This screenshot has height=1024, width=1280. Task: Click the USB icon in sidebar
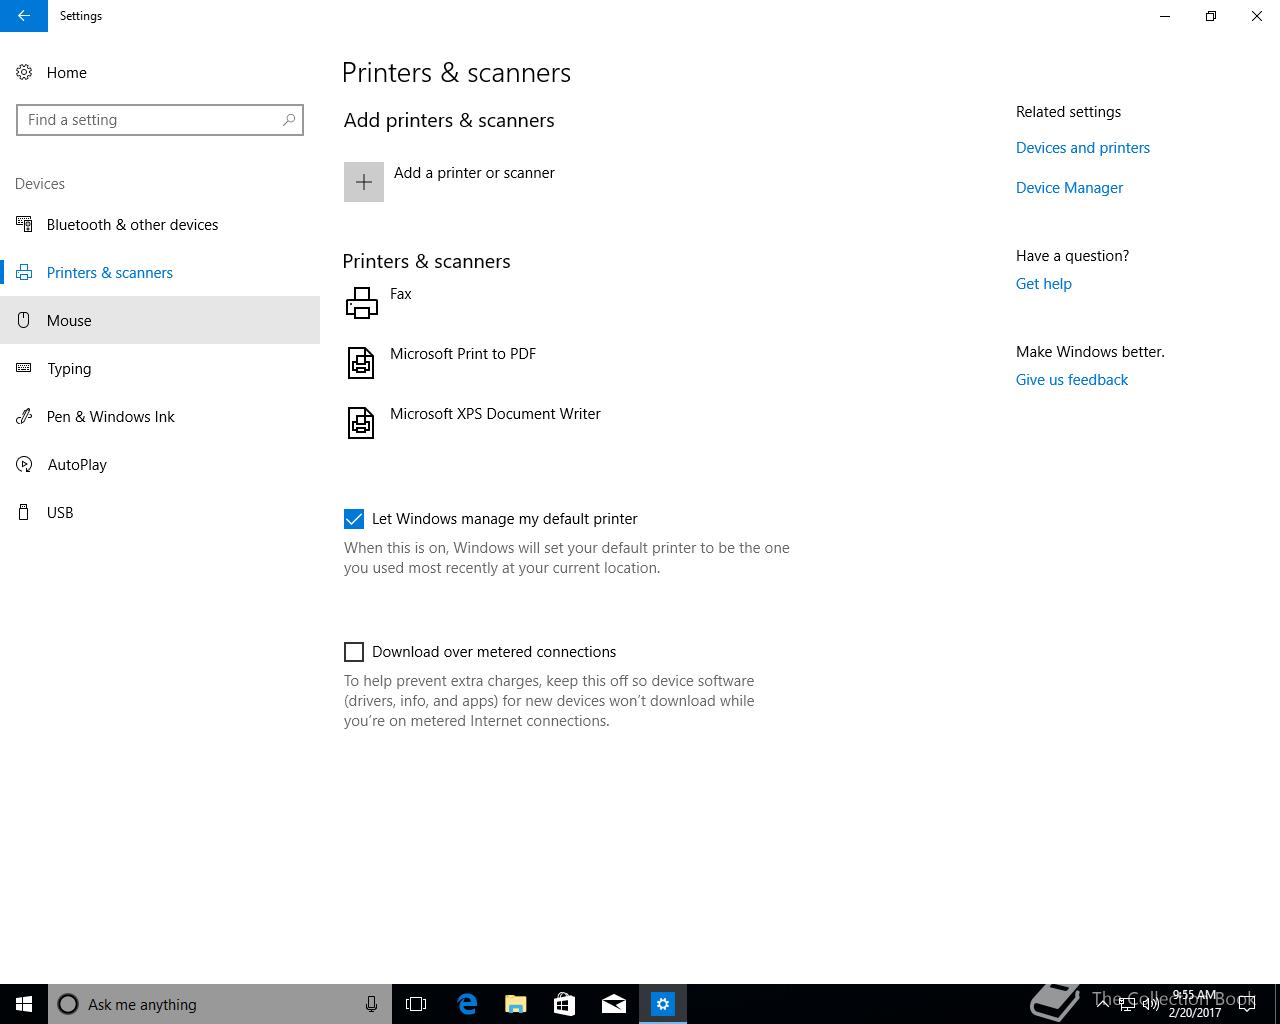click(x=24, y=513)
